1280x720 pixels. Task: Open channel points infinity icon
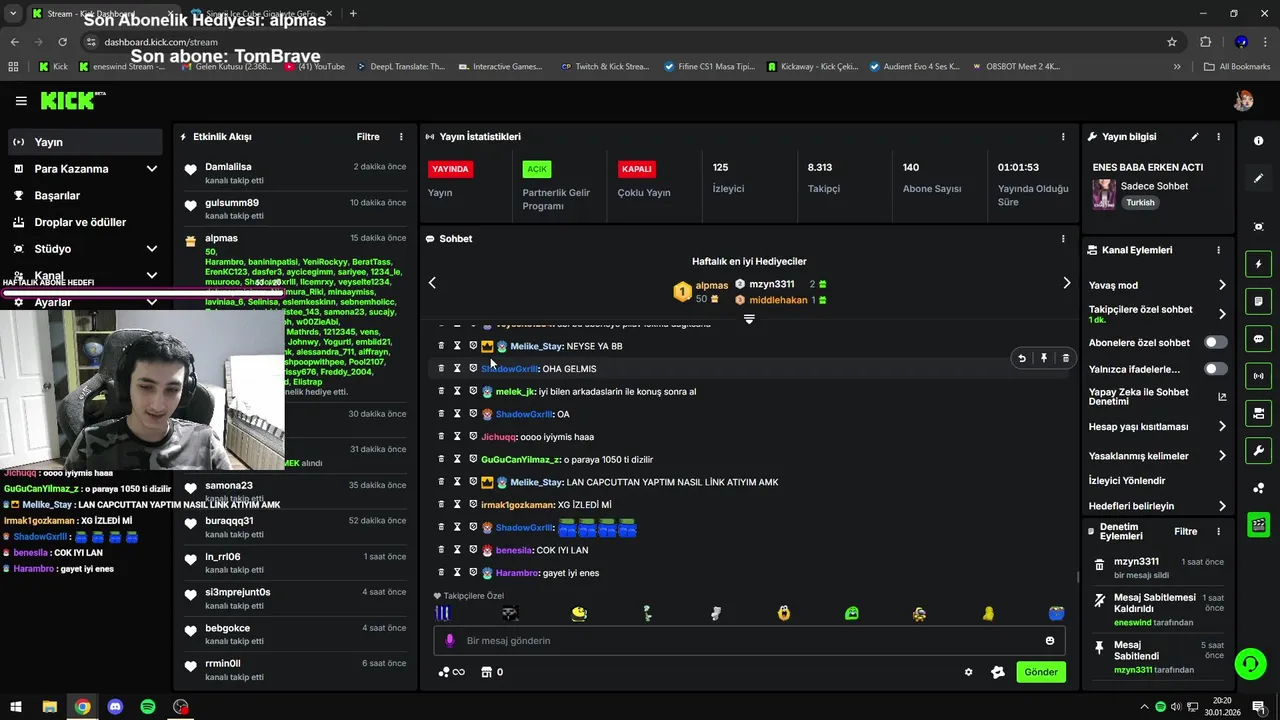[x=452, y=672]
